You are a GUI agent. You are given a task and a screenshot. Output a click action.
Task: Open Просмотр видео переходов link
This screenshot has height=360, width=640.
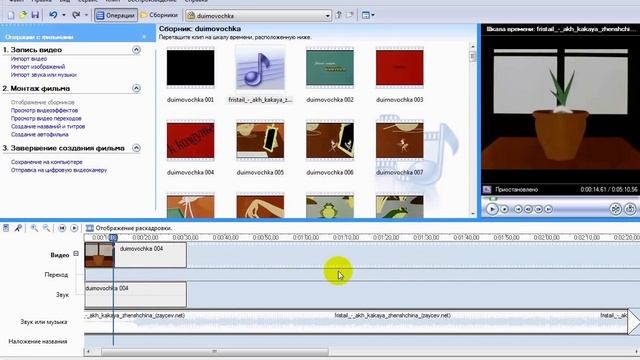click(46, 118)
